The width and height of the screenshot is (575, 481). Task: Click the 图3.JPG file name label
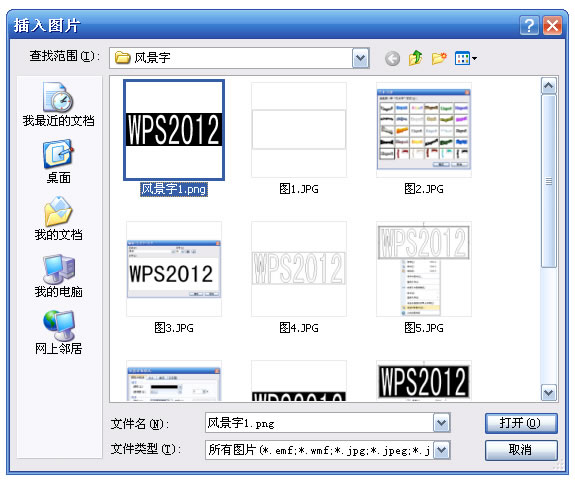click(174, 328)
